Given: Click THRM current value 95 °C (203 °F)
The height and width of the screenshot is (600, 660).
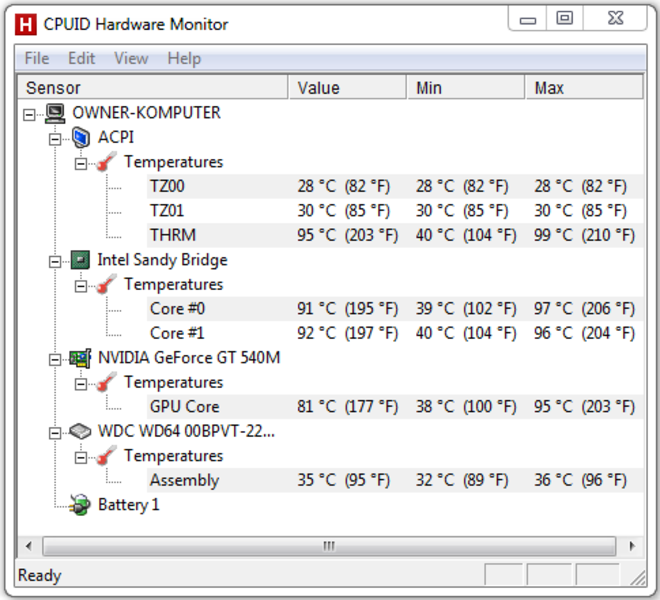Looking at the screenshot, I should 348,235.
